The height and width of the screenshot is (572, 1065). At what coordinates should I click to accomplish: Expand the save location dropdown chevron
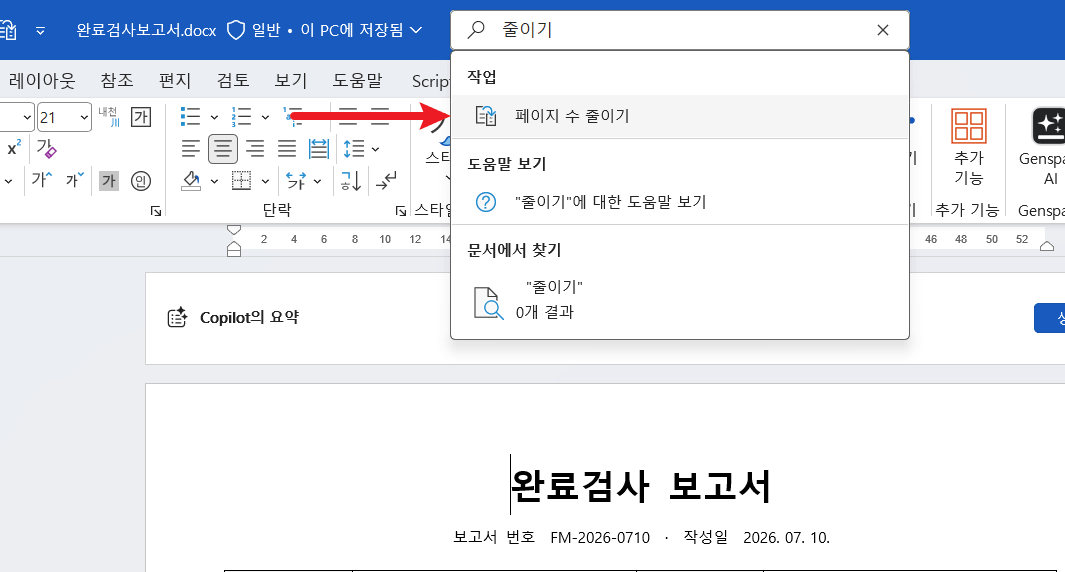coord(416,30)
